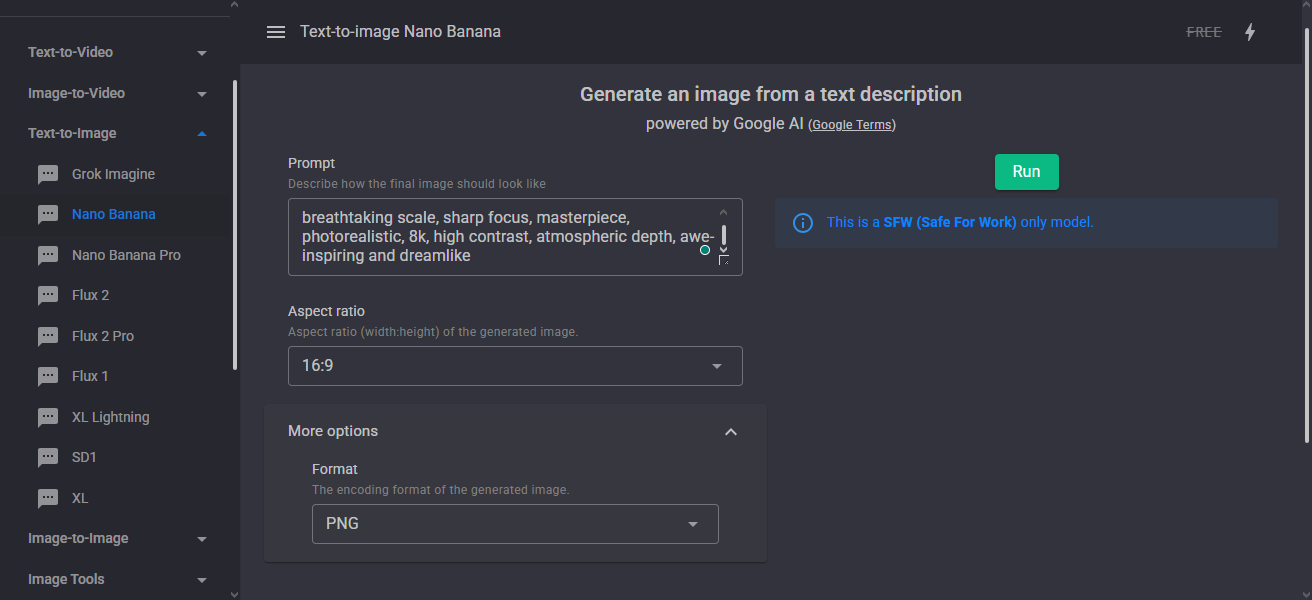Image resolution: width=1312 pixels, height=600 pixels.
Task: Select Flux 1 model in sidebar
Action: 90,376
